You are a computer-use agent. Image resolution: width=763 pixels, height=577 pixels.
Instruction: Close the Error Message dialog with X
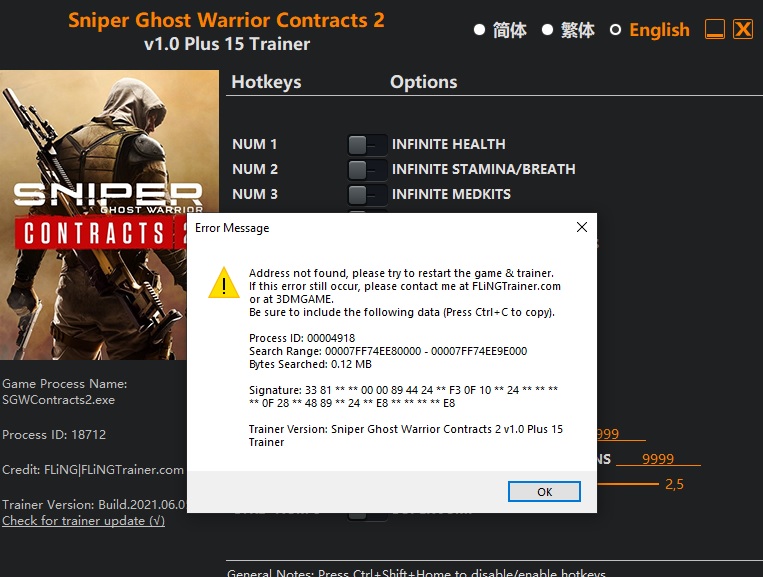point(581,227)
